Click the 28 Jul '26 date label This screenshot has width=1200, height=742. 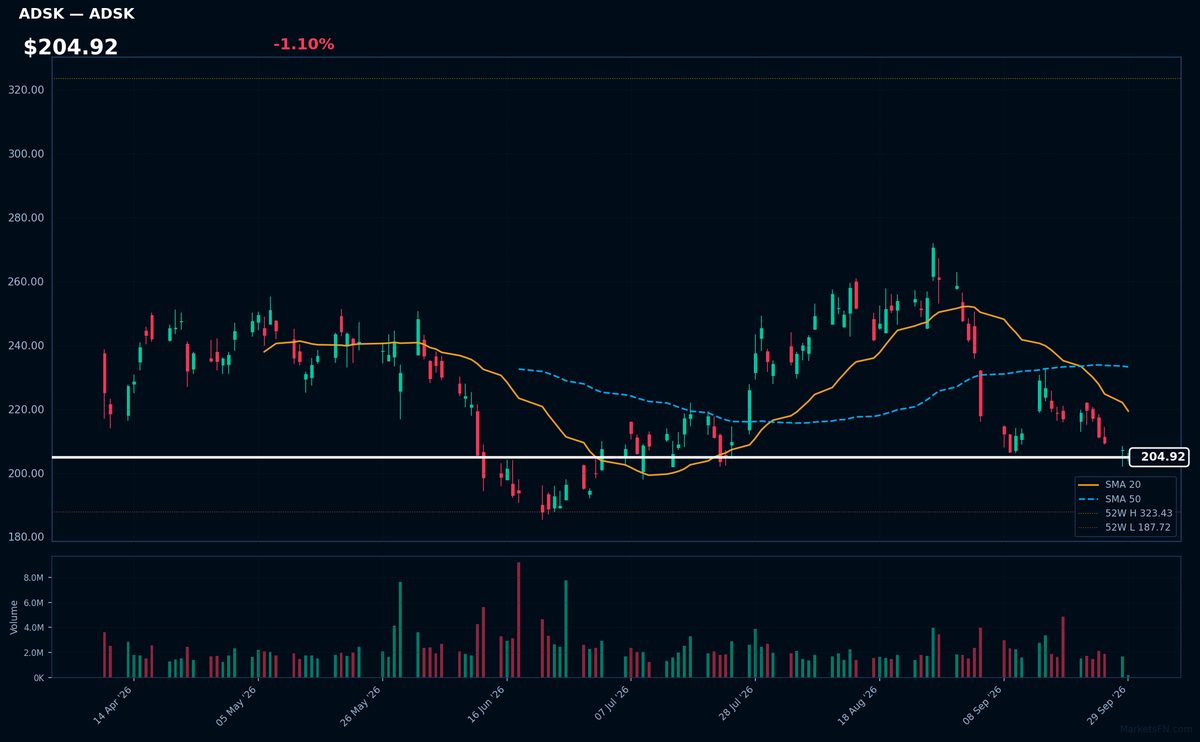(x=735, y=705)
